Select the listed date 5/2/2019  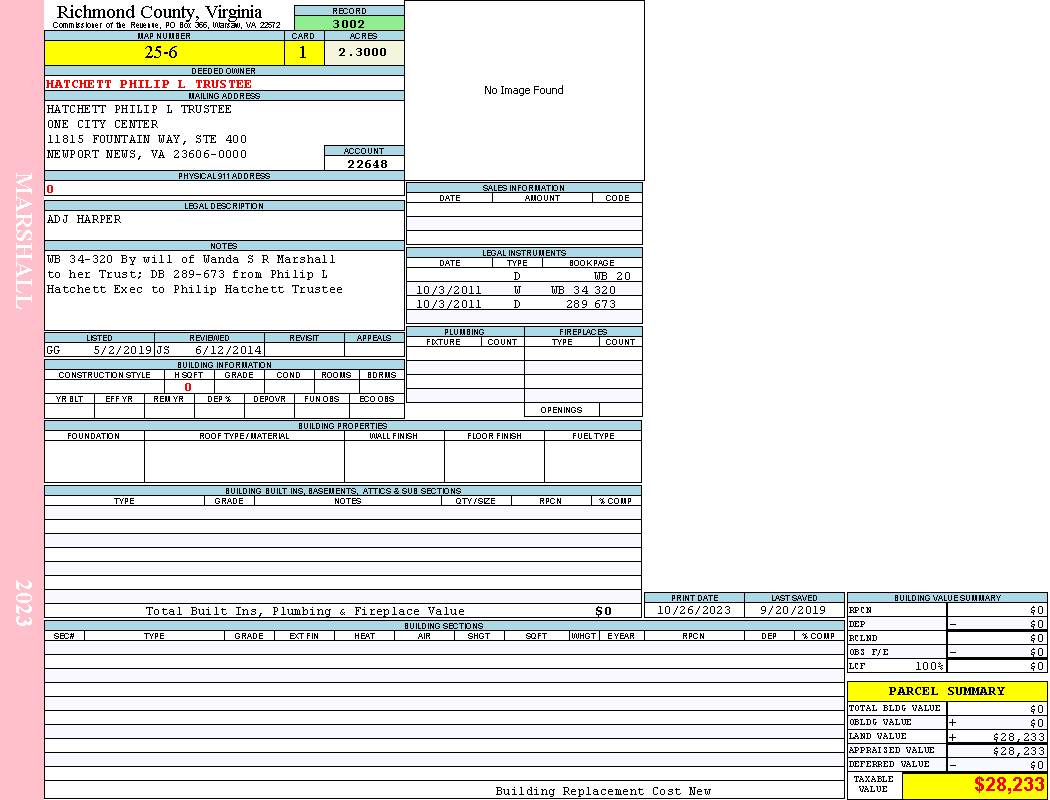tap(122, 351)
